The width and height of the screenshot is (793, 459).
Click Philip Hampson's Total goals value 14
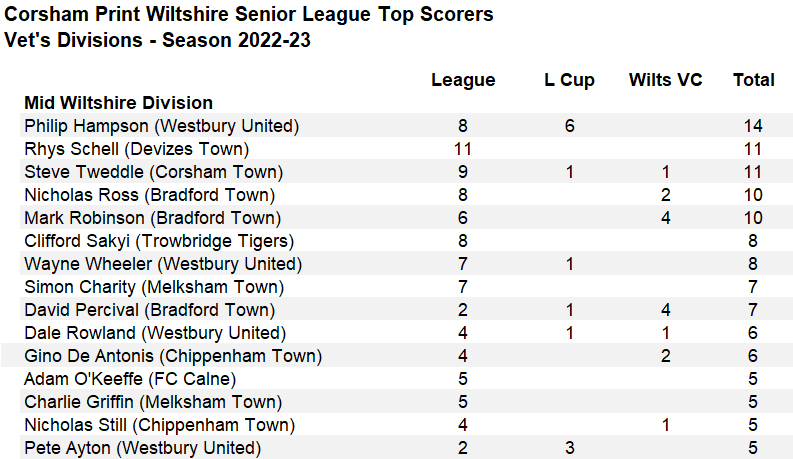tap(754, 126)
